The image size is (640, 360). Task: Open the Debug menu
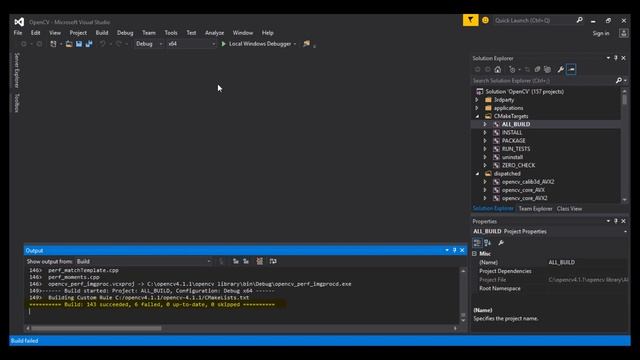125,33
